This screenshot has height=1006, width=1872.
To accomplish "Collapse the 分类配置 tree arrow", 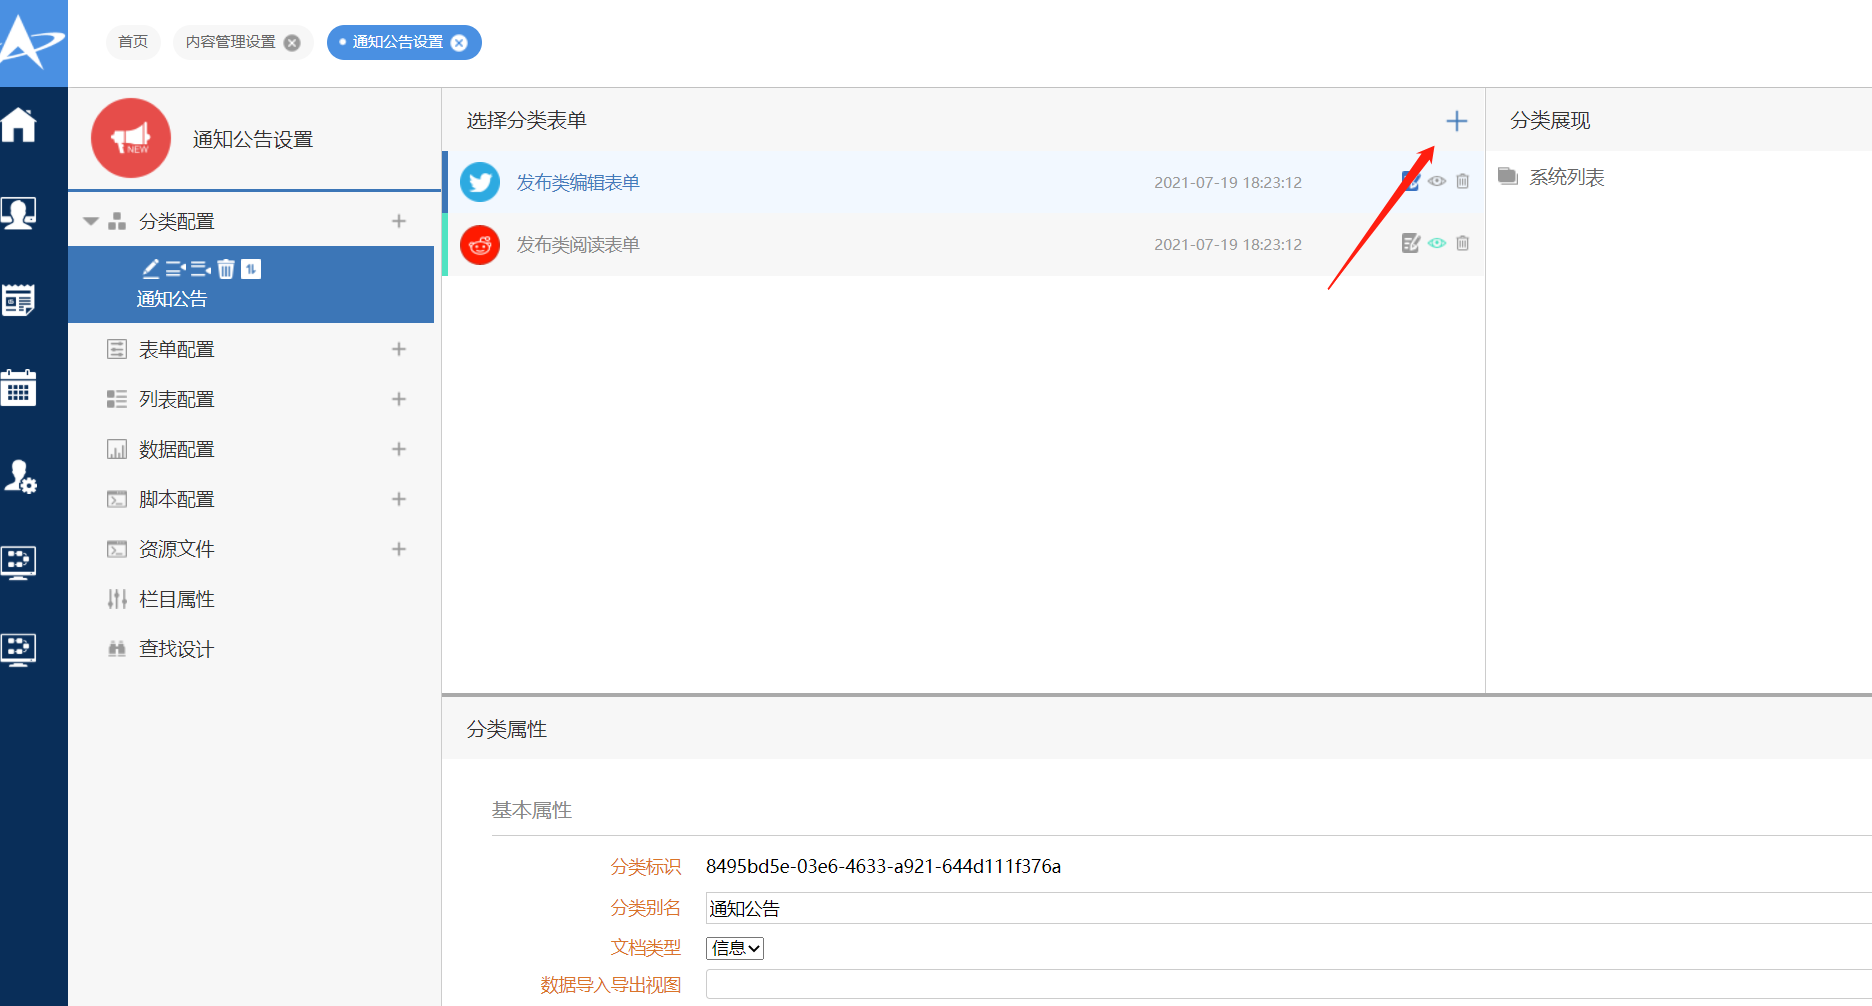I will (91, 221).
